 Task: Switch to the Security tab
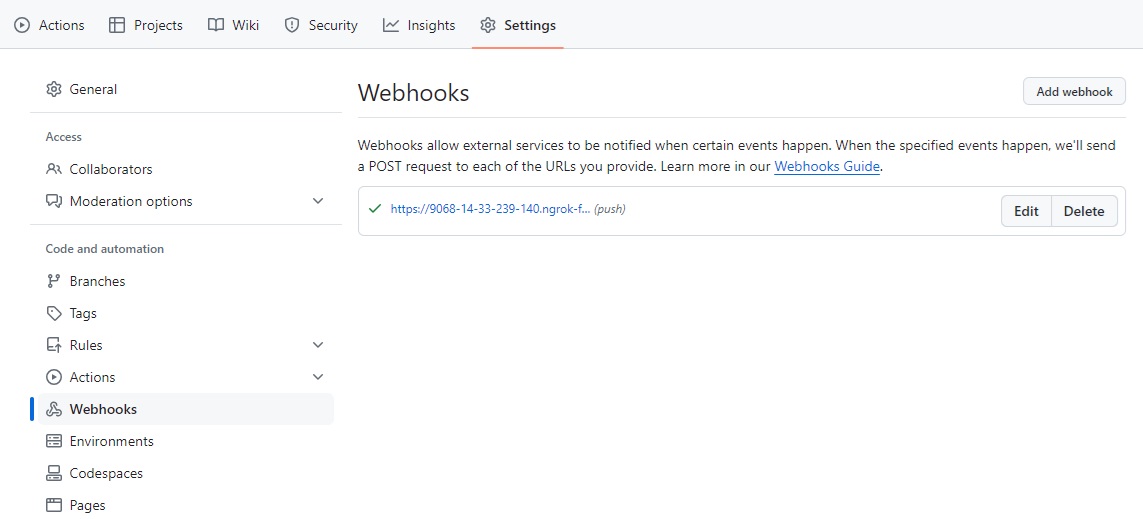click(x=321, y=25)
